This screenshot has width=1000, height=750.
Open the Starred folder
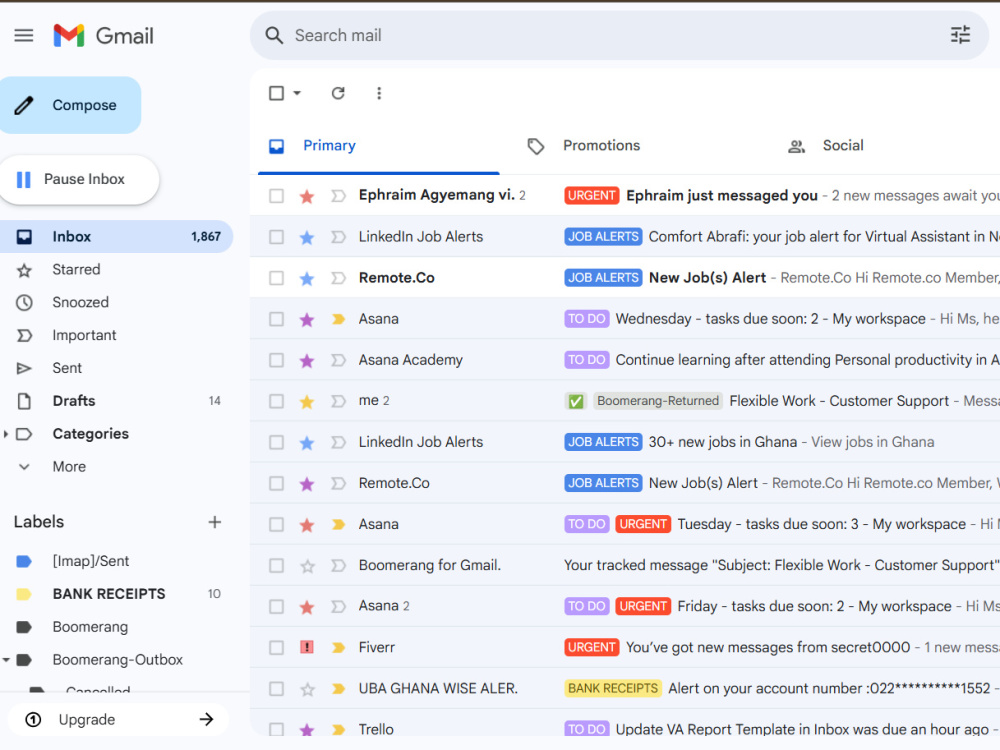click(76, 269)
